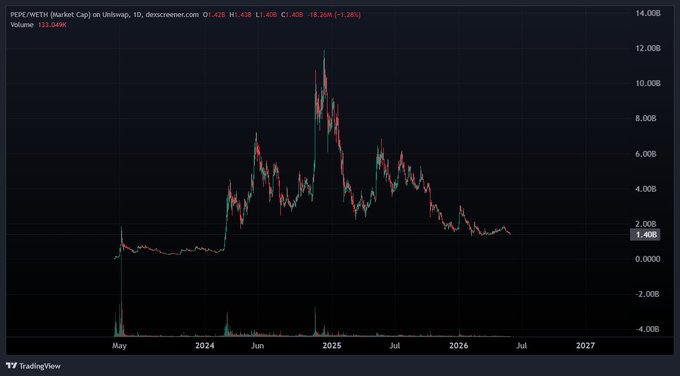
Task: Open the TradingView link text
Action: pyautogui.click(x=40, y=366)
